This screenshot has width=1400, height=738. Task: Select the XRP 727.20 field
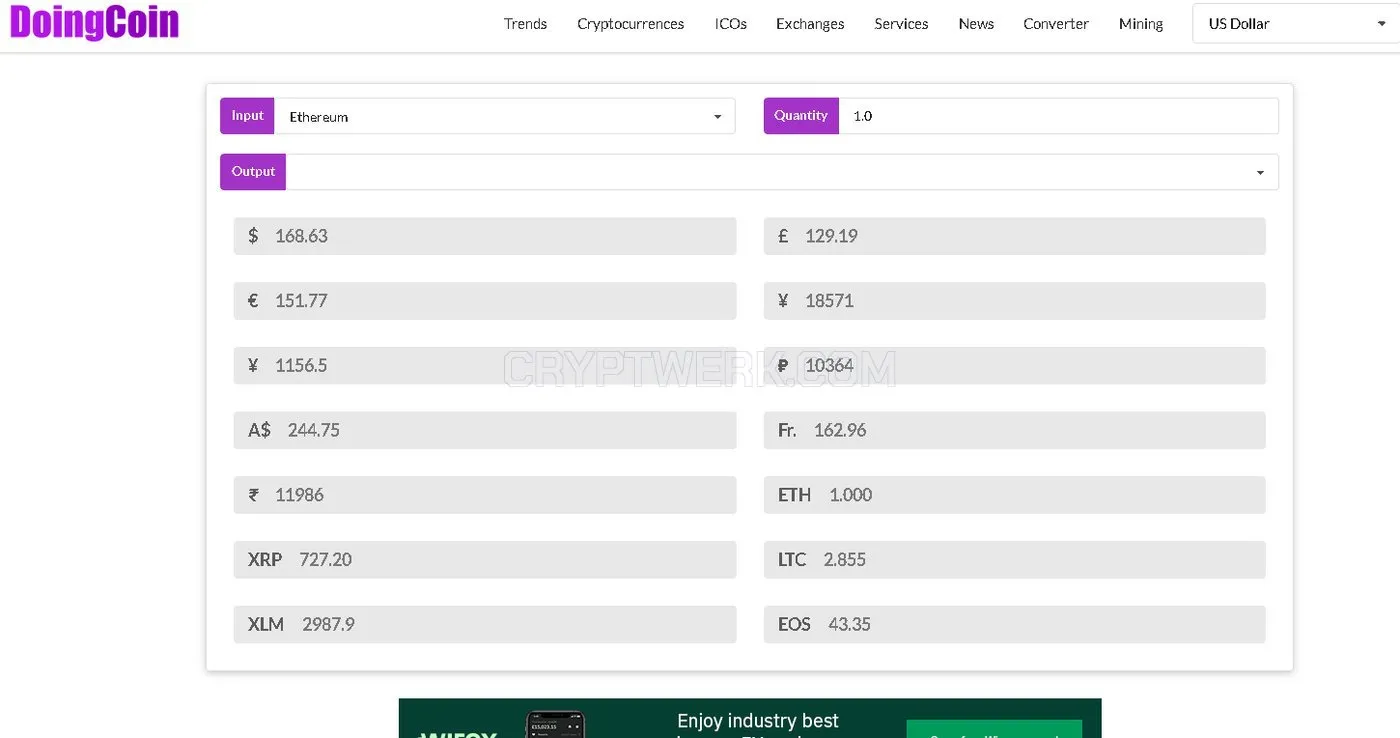point(485,559)
